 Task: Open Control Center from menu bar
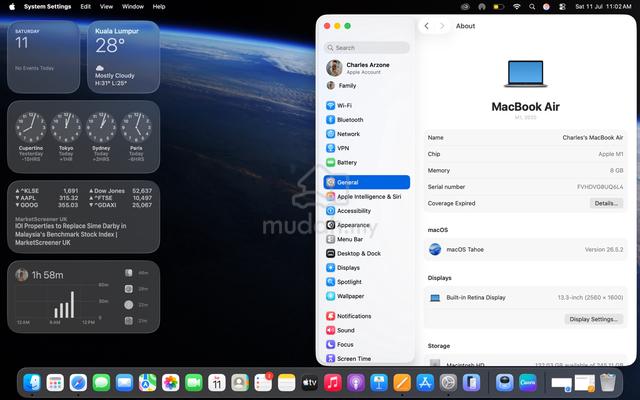[x=562, y=7]
